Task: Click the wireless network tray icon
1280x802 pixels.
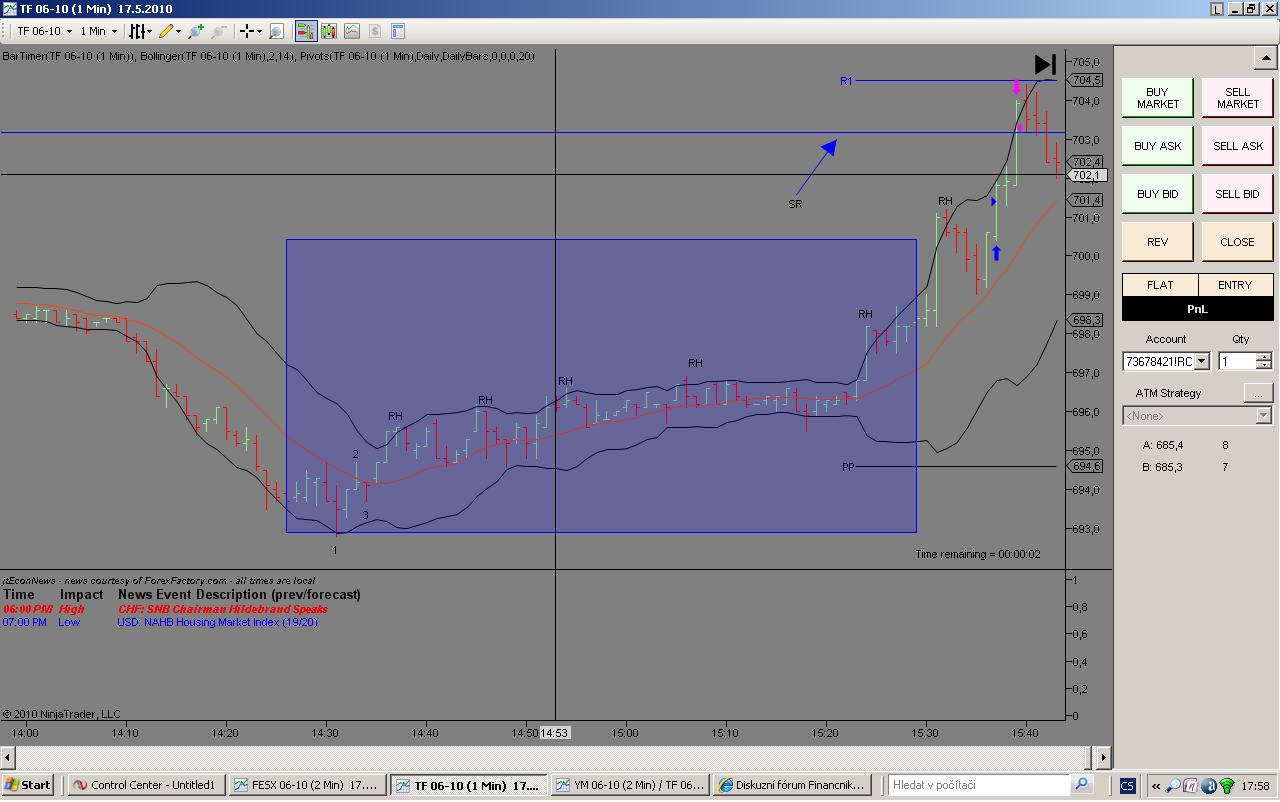Action: [1227, 785]
